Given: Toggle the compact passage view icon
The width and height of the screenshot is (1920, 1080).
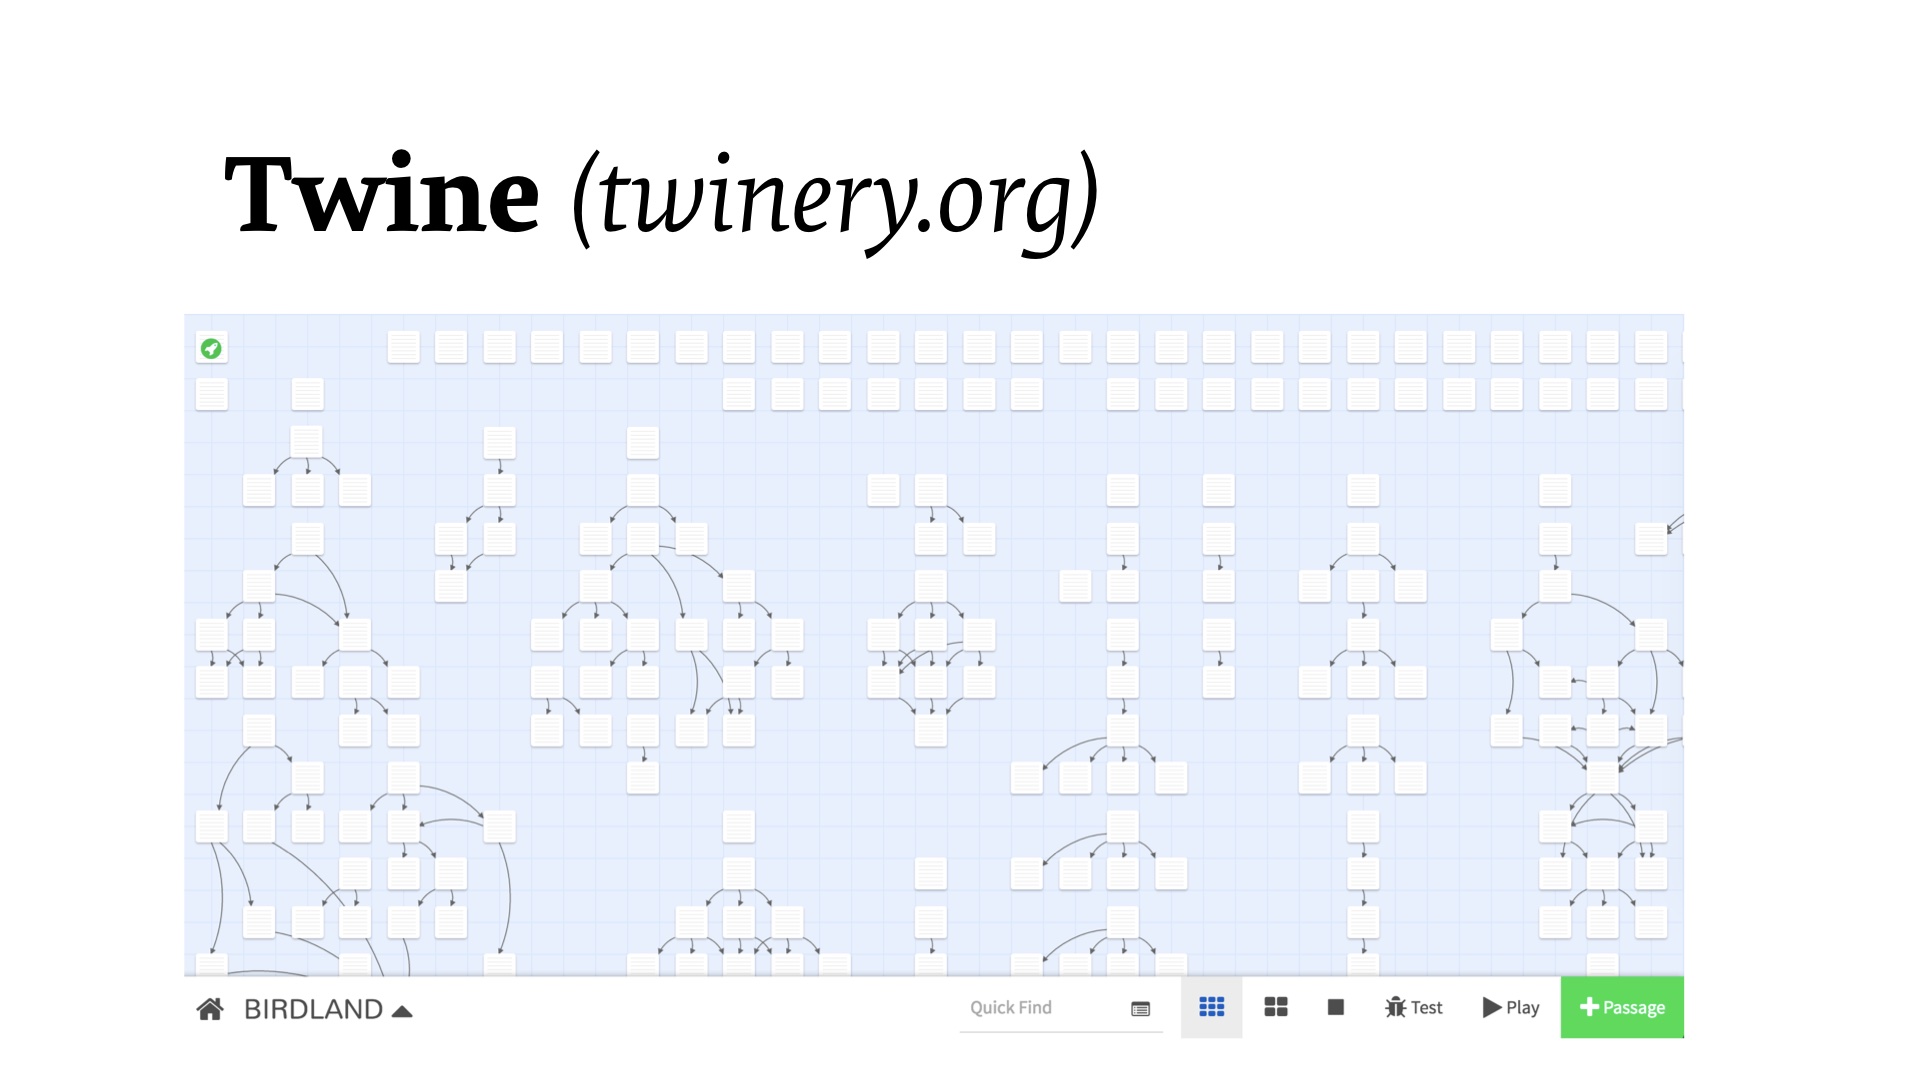Looking at the screenshot, I should tap(1275, 1006).
